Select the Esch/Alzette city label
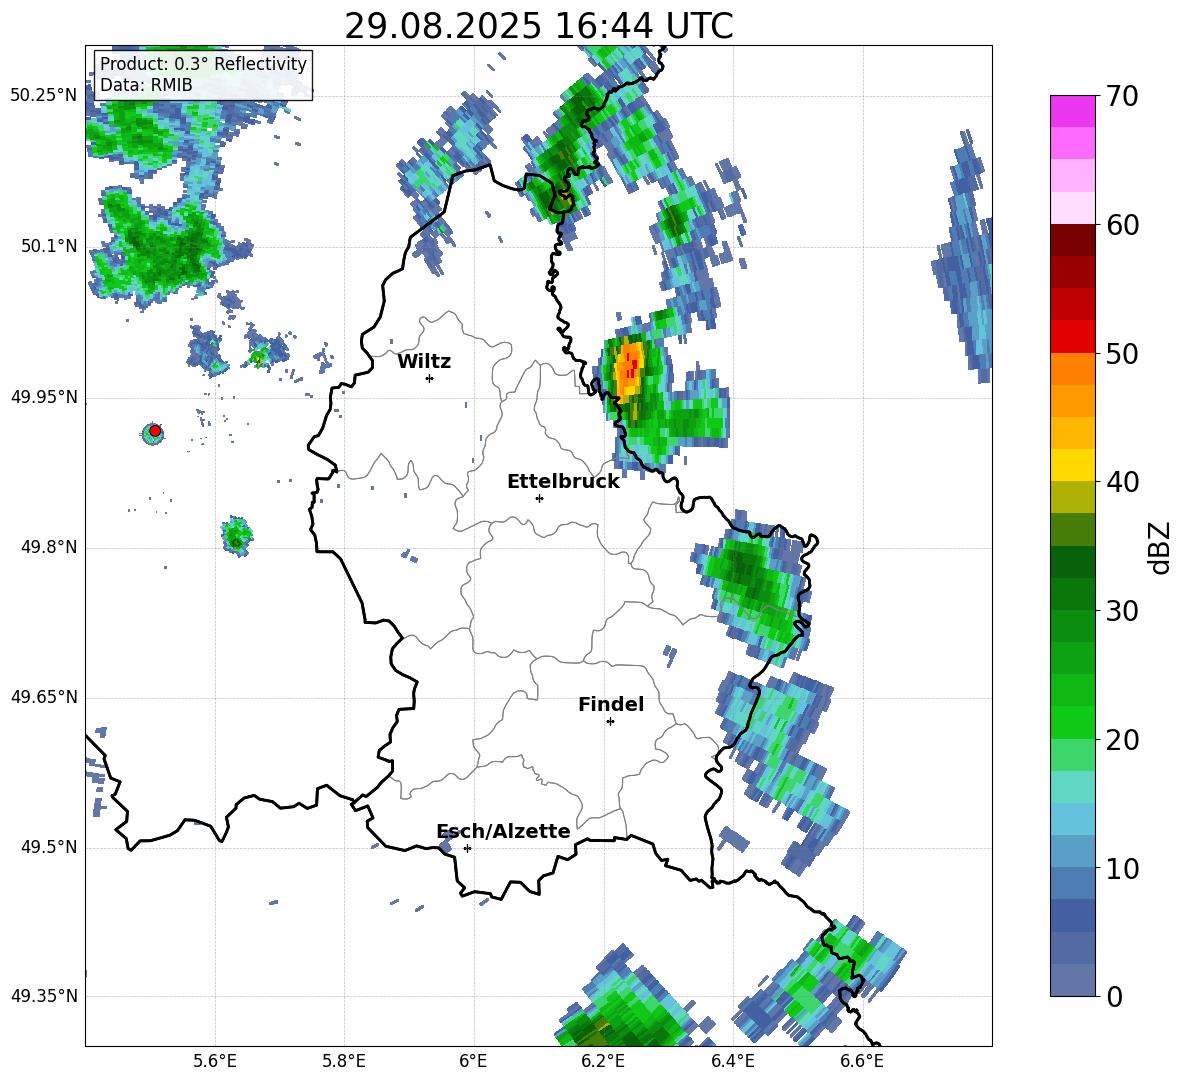The width and height of the screenshot is (1184, 1081). (503, 831)
